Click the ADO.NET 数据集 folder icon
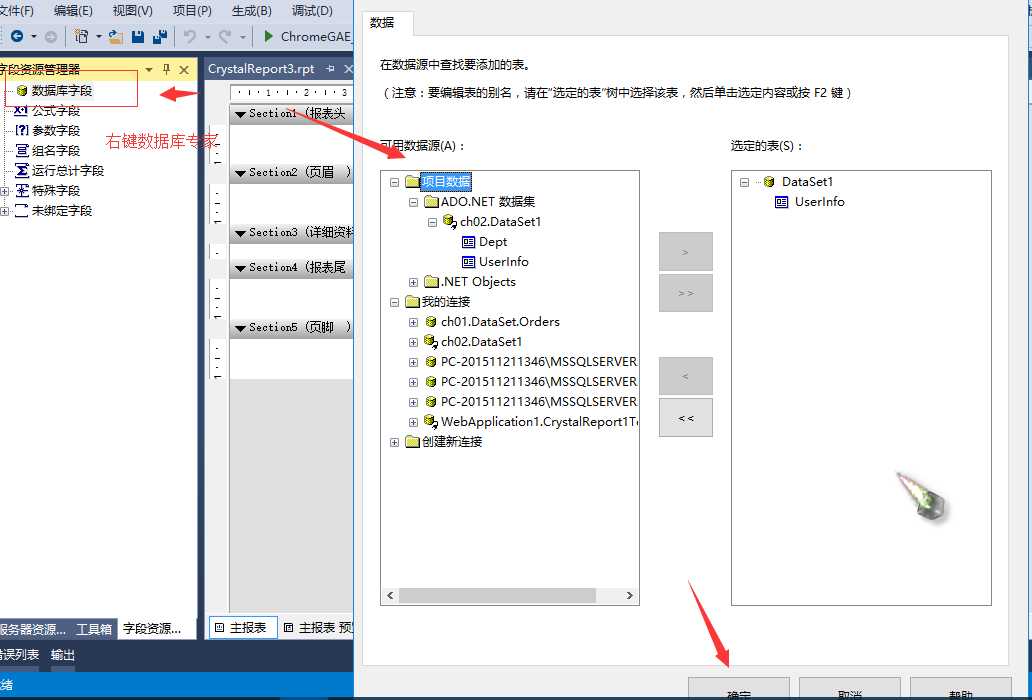The width and height of the screenshot is (1032, 700). point(431,201)
